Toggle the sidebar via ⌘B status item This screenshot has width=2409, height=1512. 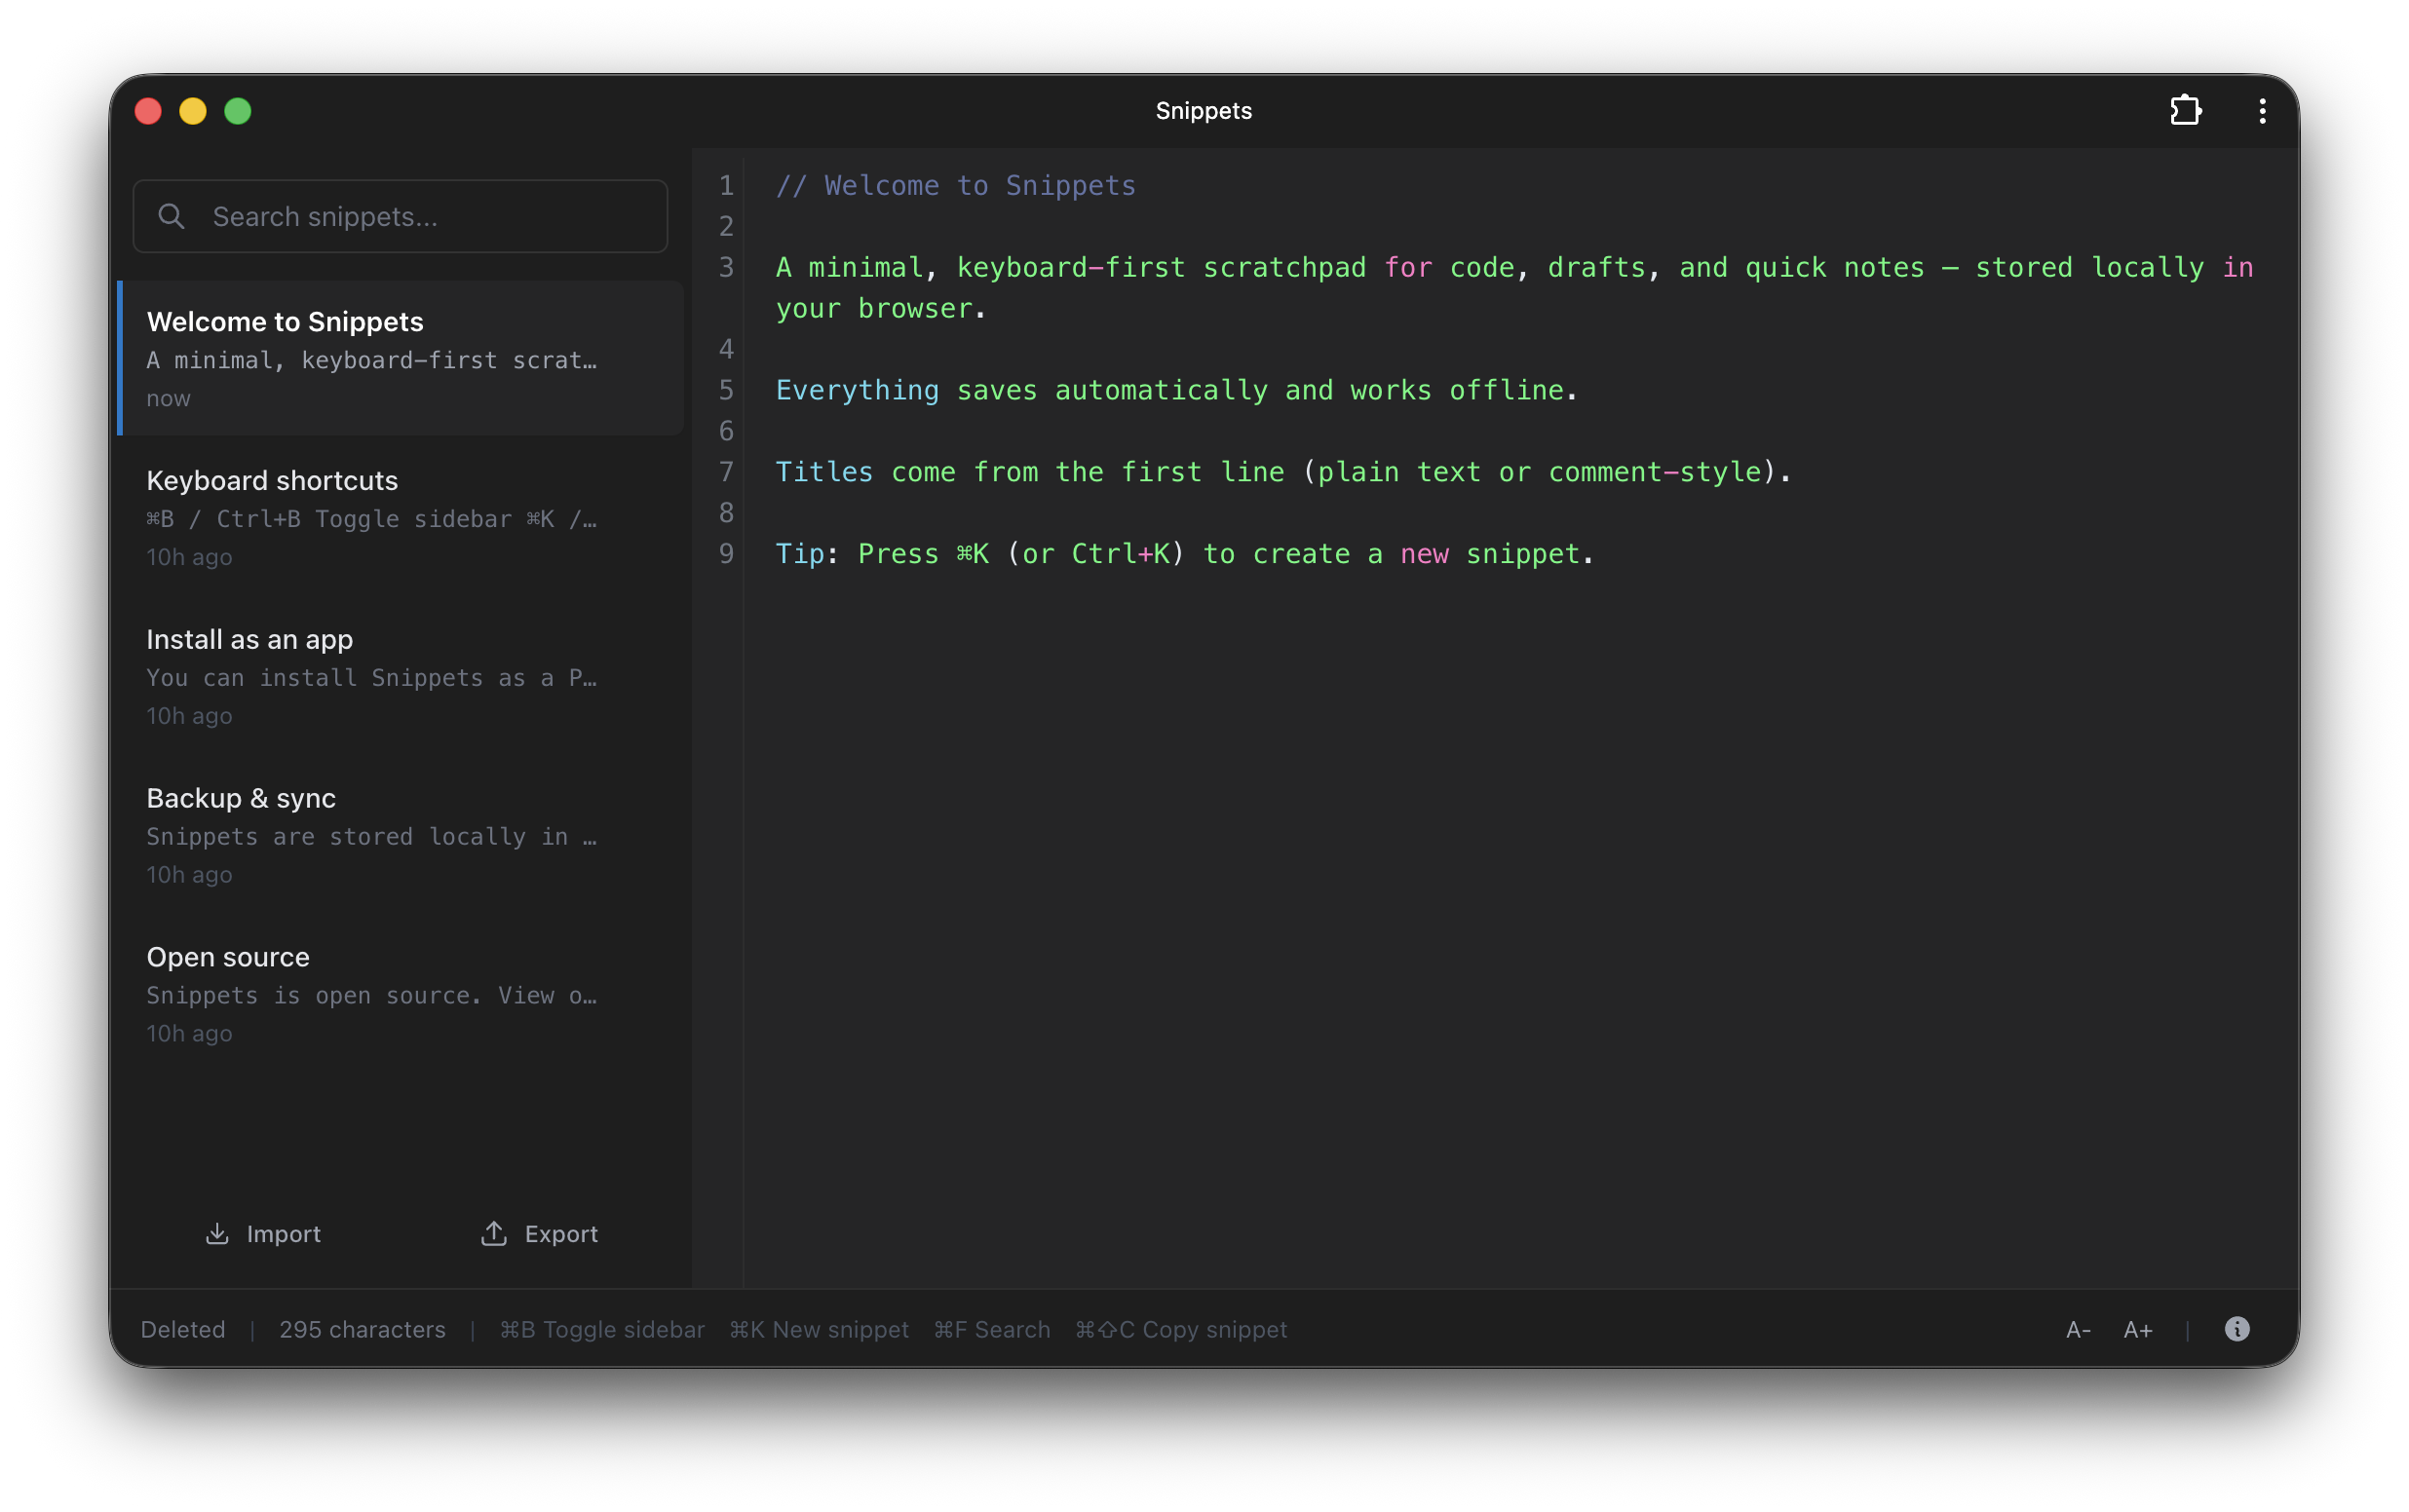click(601, 1329)
